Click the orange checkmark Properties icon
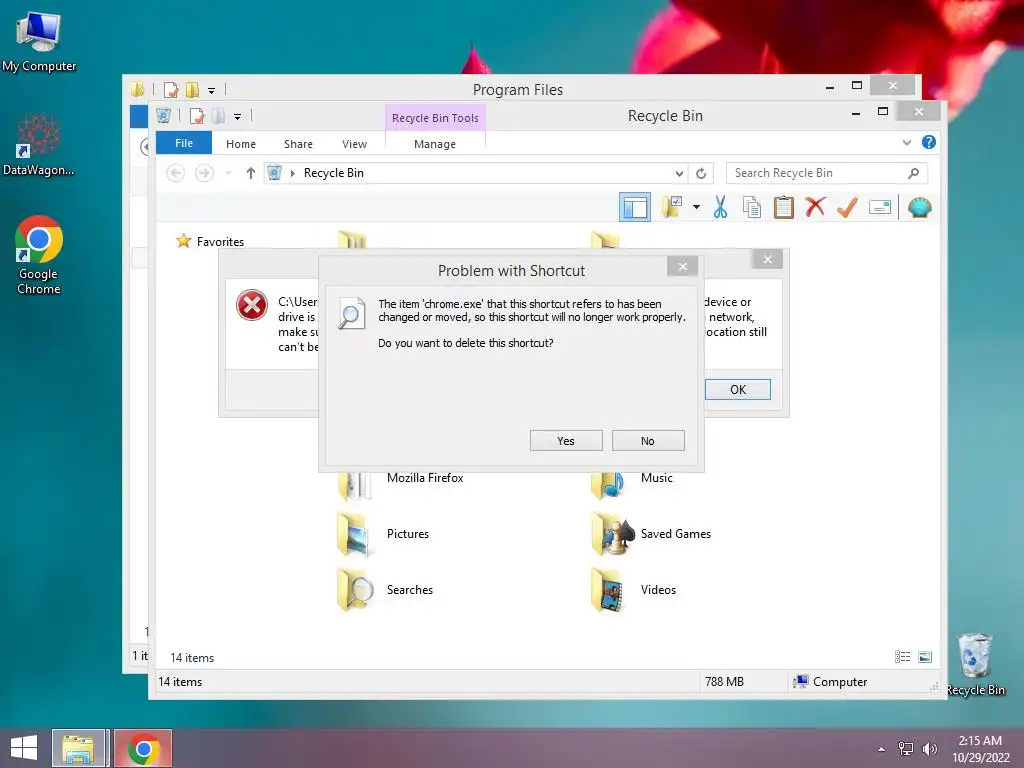The width and height of the screenshot is (1024, 768). pyautogui.click(x=847, y=208)
